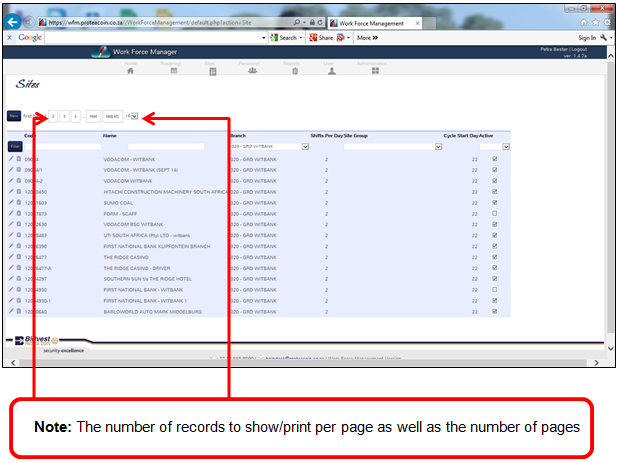Open the Personnel people icon
The width and height of the screenshot is (618, 463).
pyautogui.click(x=253, y=71)
